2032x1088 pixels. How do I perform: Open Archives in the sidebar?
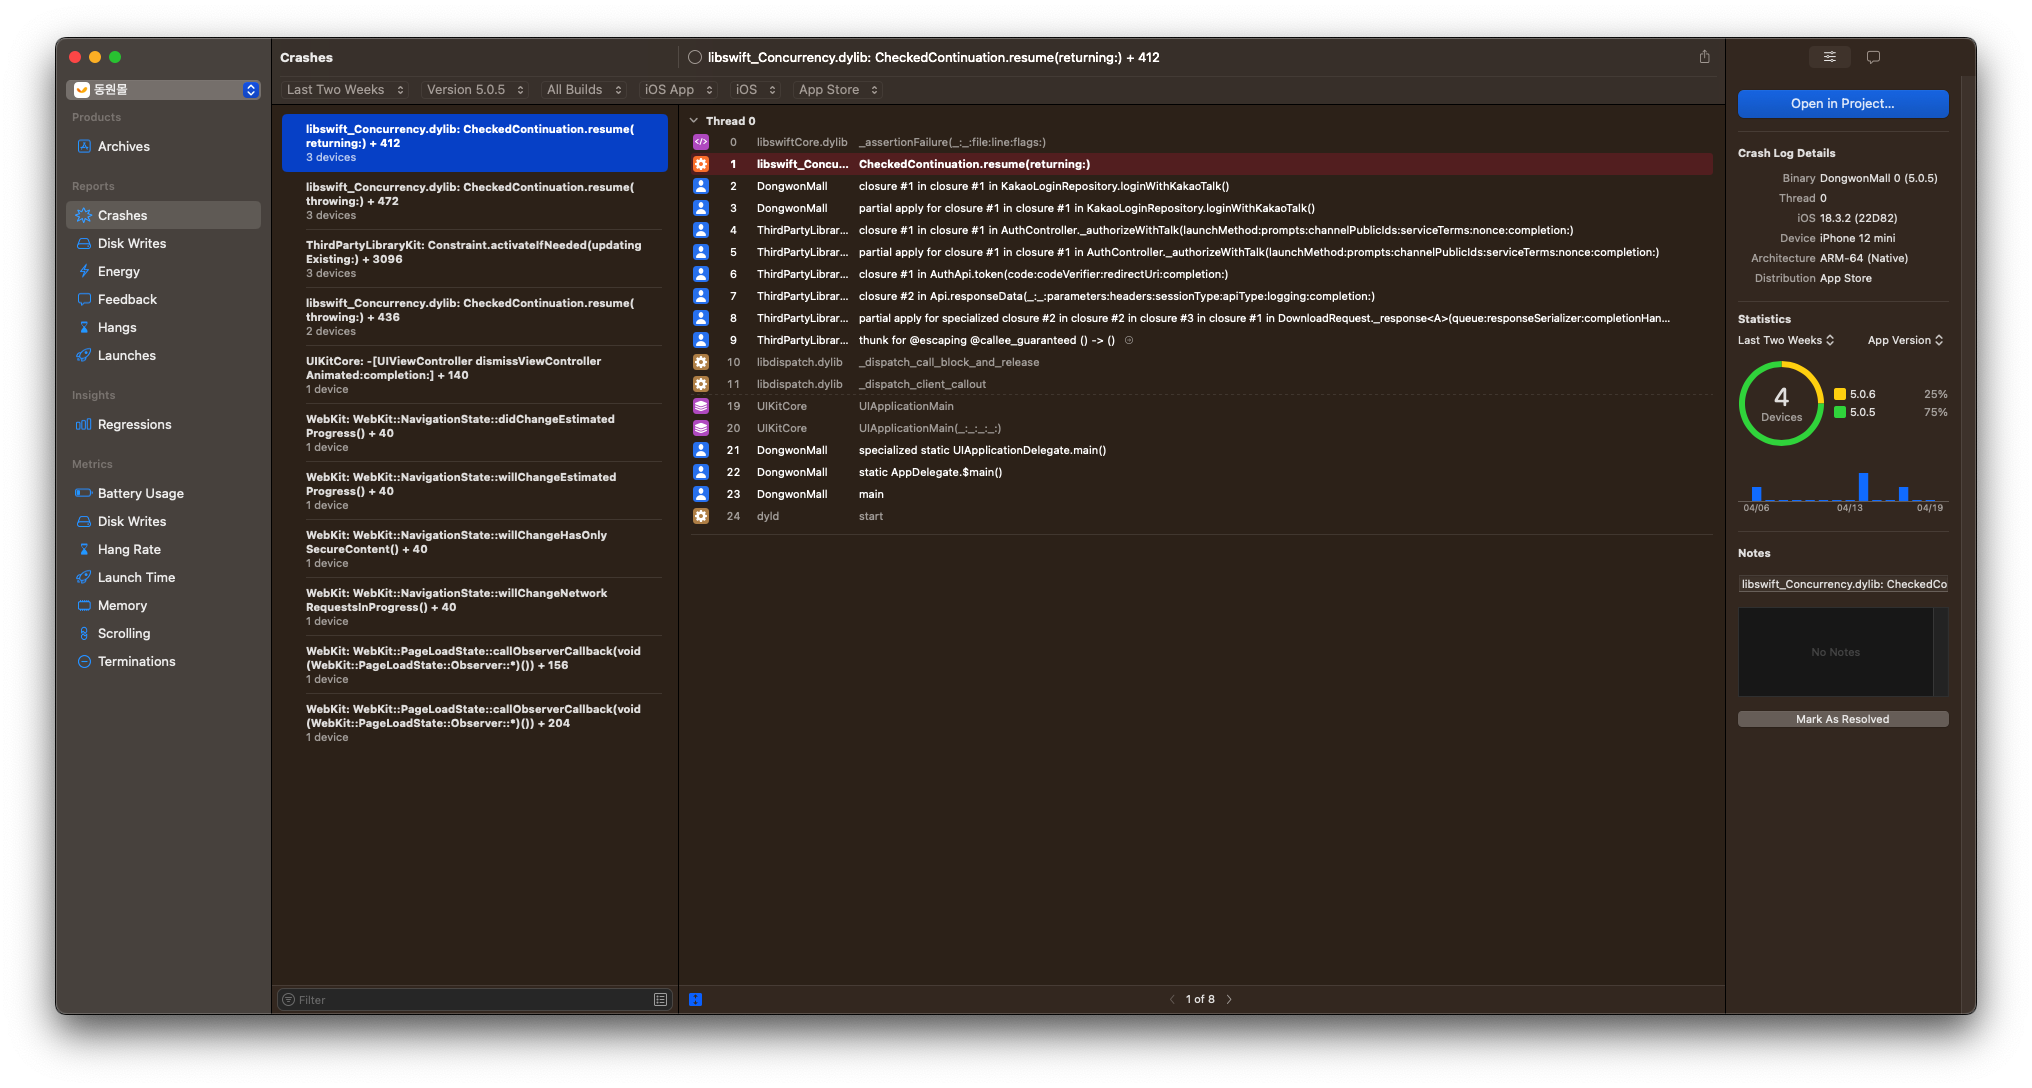123,146
